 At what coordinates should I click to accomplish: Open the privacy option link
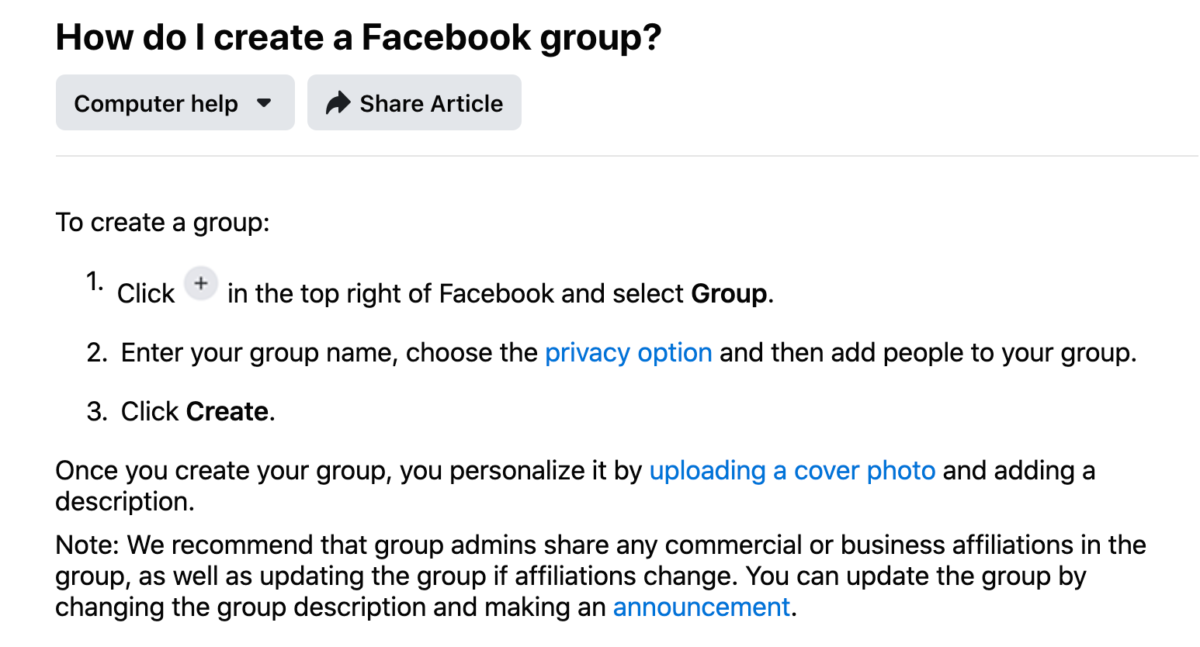pyautogui.click(x=628, y=353)
